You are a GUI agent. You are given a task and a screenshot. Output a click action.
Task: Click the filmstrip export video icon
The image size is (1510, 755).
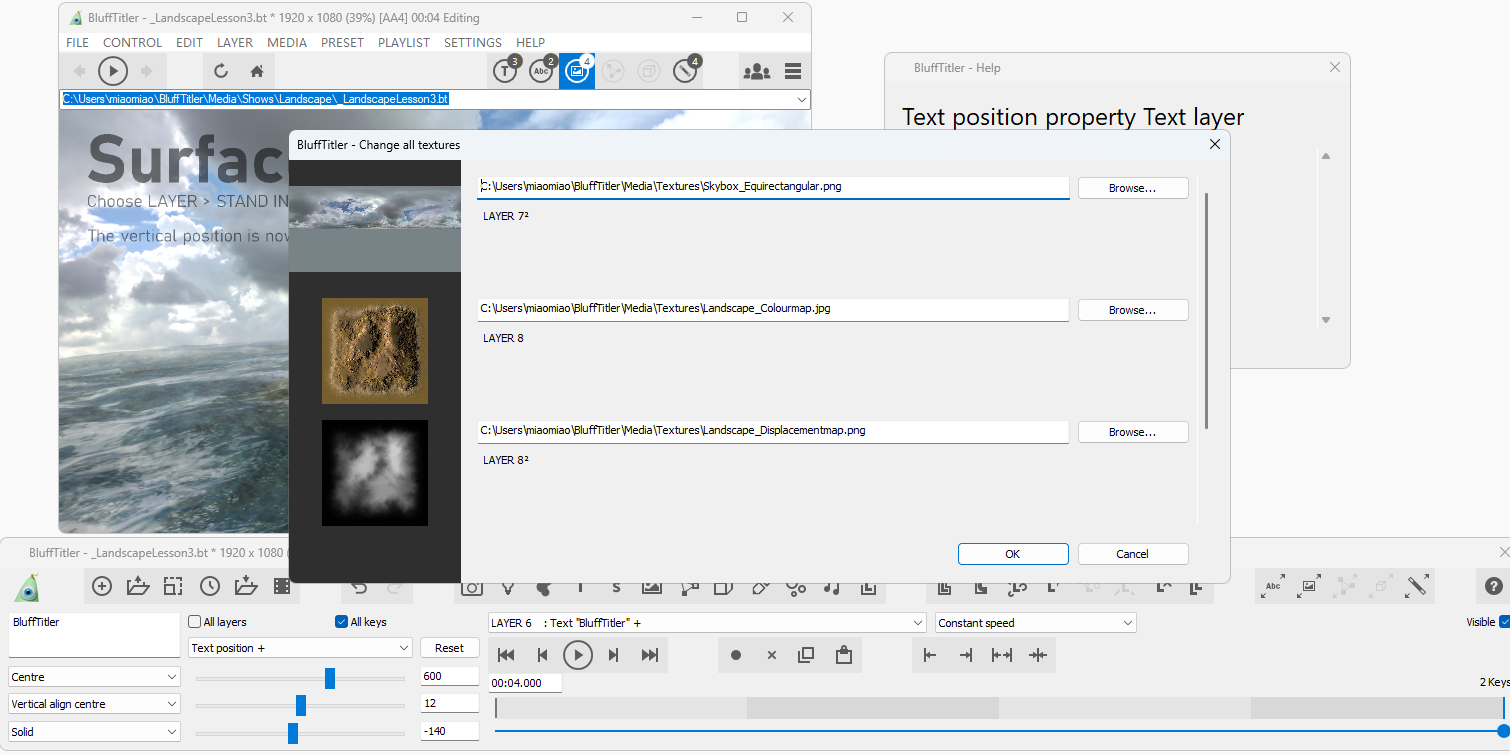pos(282,587)
